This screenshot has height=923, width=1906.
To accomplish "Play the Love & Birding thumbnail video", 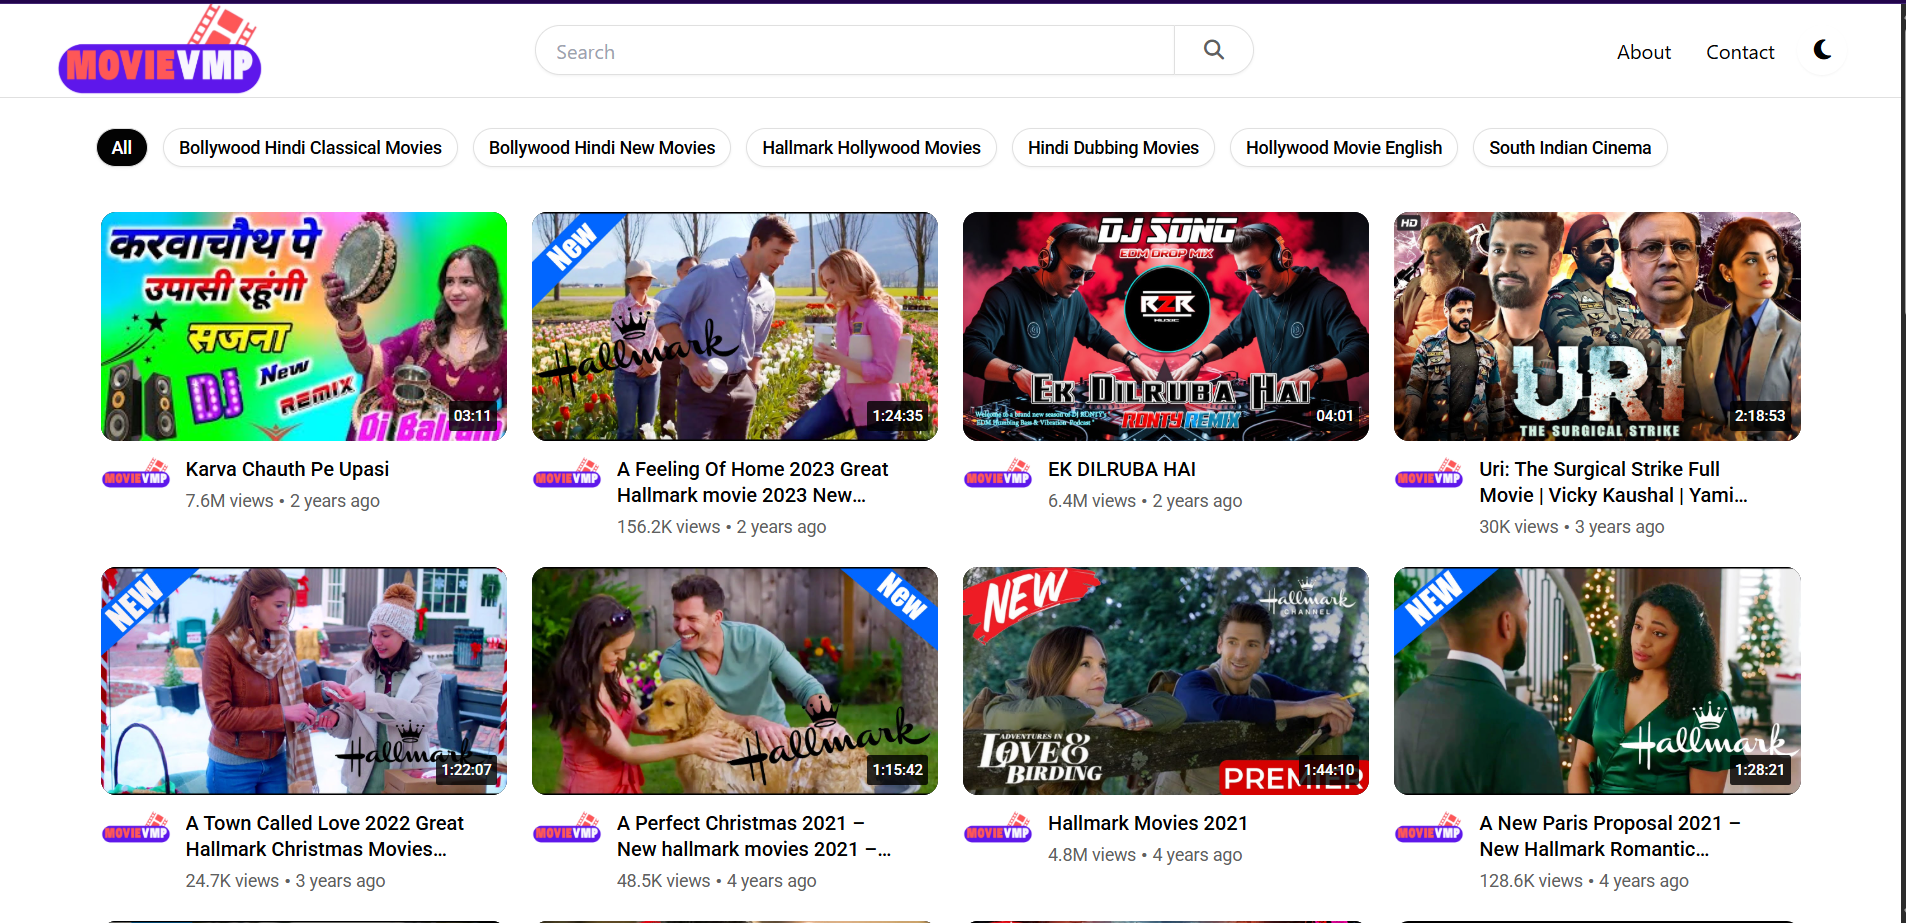I will tap(1165, 681).
